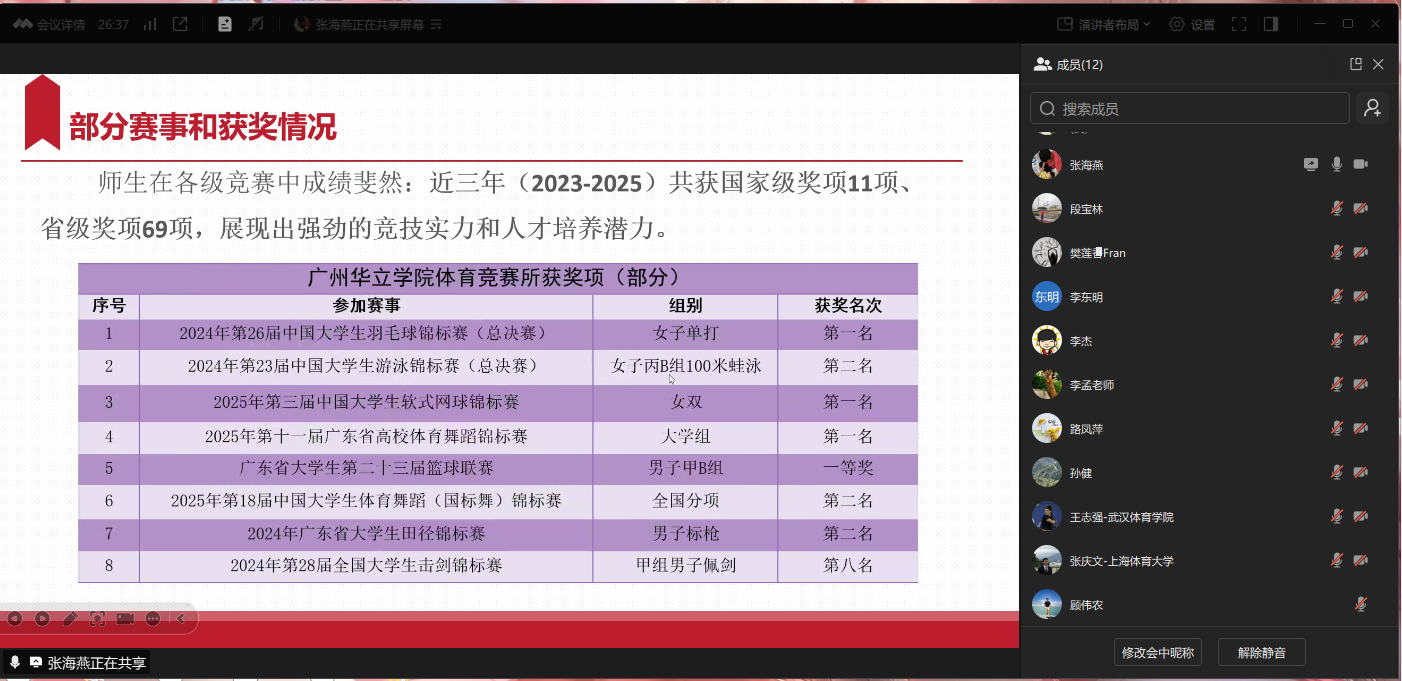Click 樊莲 Fran's muted microphone icon
Image resolution: width=1402 pixels, height=681 pixels.
click(1337, 252)
